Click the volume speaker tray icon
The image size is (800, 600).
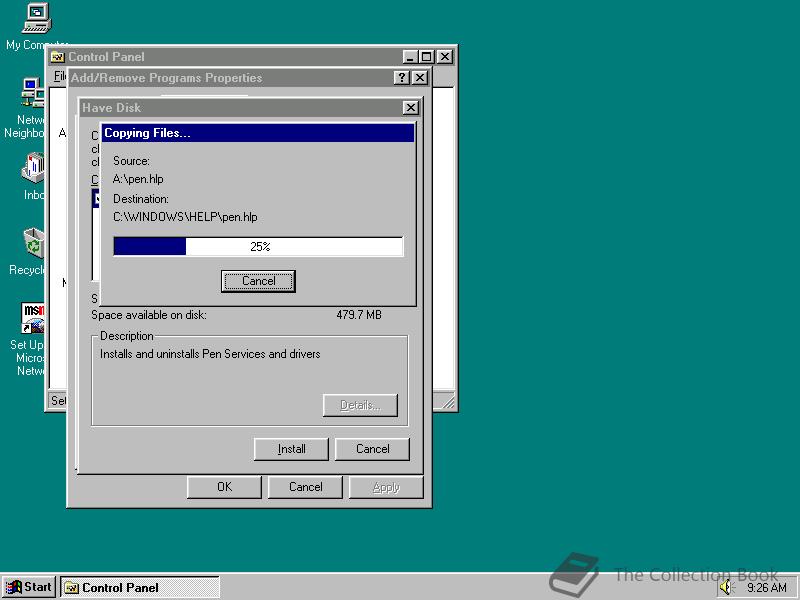726,588
